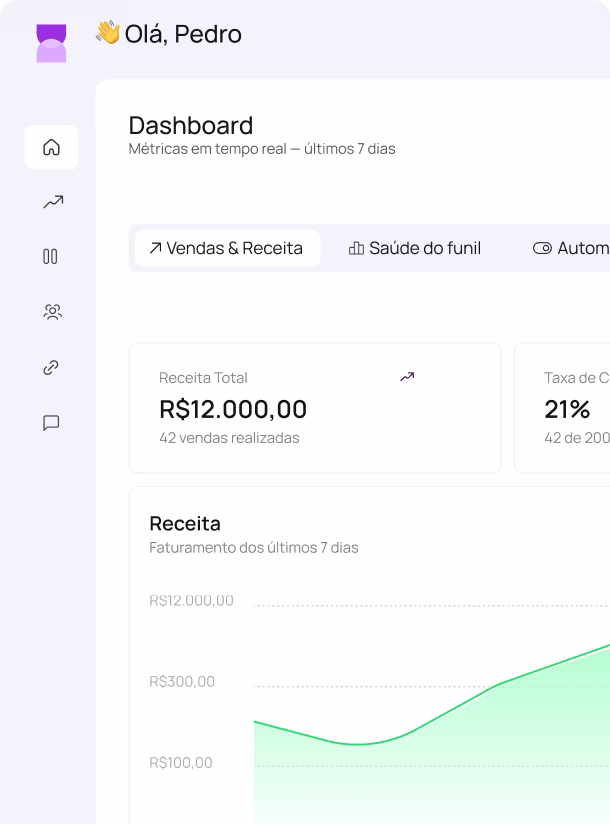Click the purple app logo
Viewport: 610px width, 824px height.
[x=51, y=44]
